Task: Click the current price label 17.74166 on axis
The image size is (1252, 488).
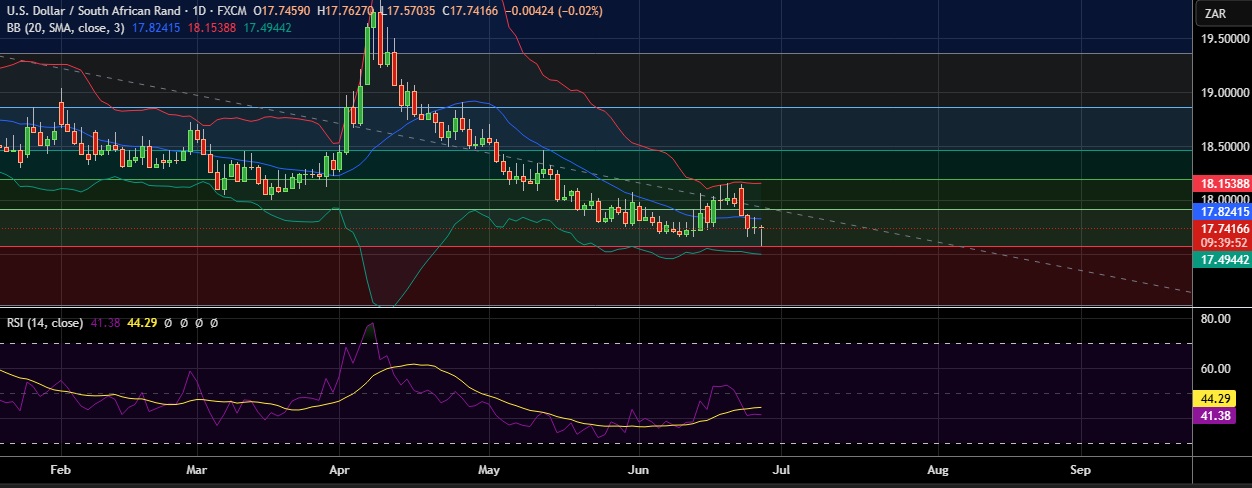Action: [1224, 229]
